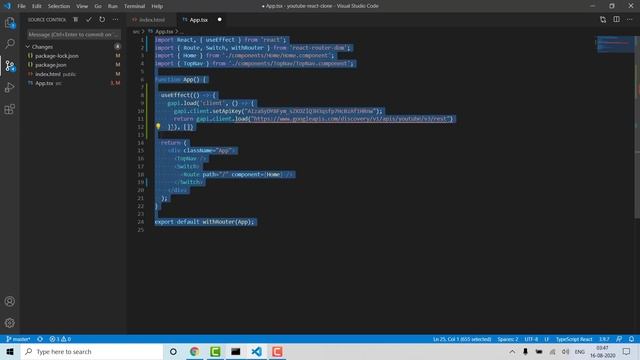This screenshot has width=640, height=360.
Task: Click the synchronize changes icon in status bar
Action: 40,339
